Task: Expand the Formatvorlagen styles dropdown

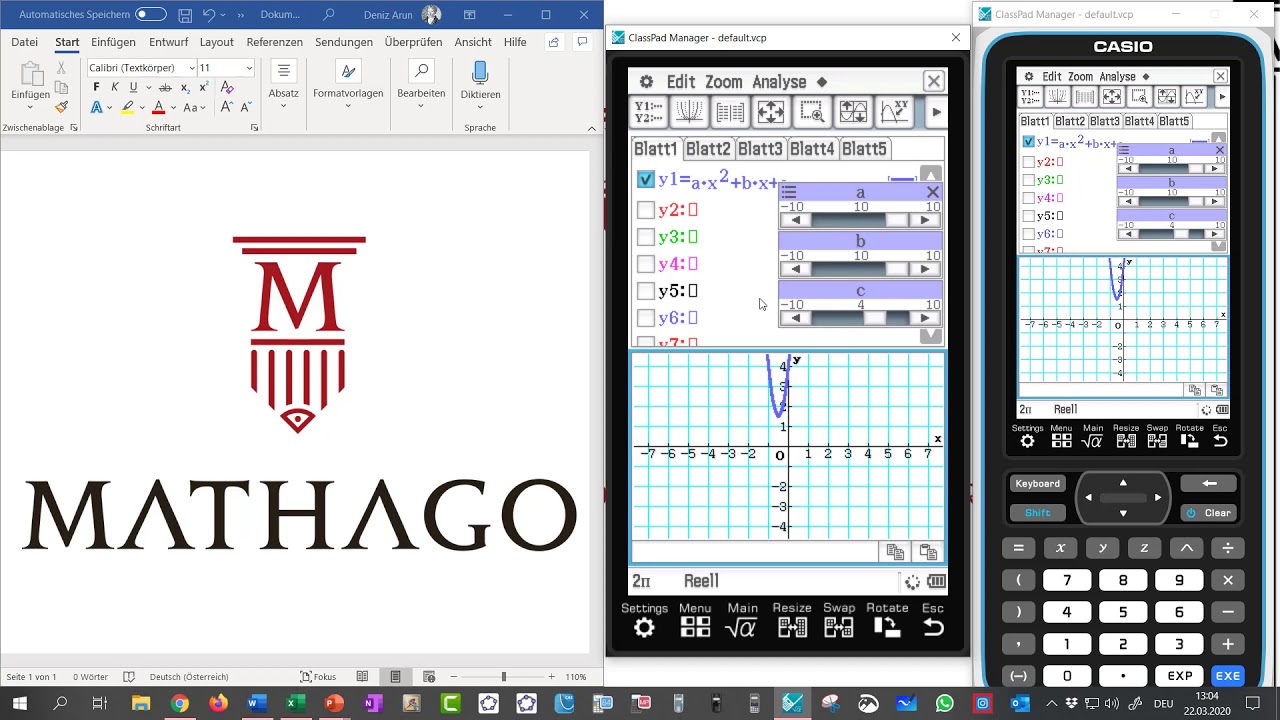Action: (x=348, y=108)
